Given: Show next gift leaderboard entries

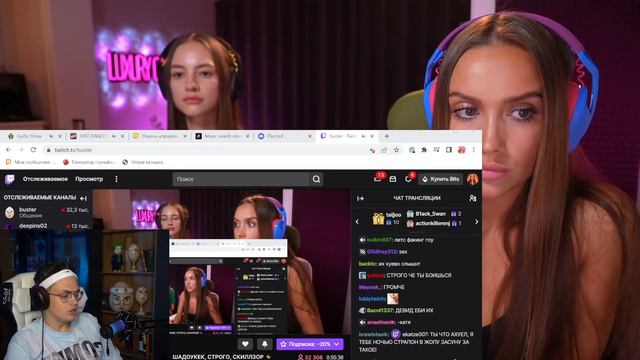Looking at the screenshot, I should (476, 222).
